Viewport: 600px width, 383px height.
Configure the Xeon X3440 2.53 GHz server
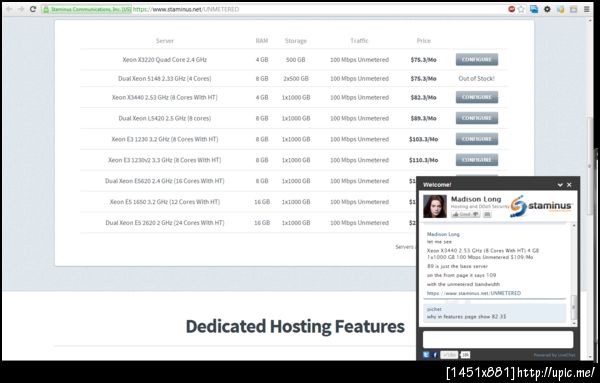click(477, 97)
